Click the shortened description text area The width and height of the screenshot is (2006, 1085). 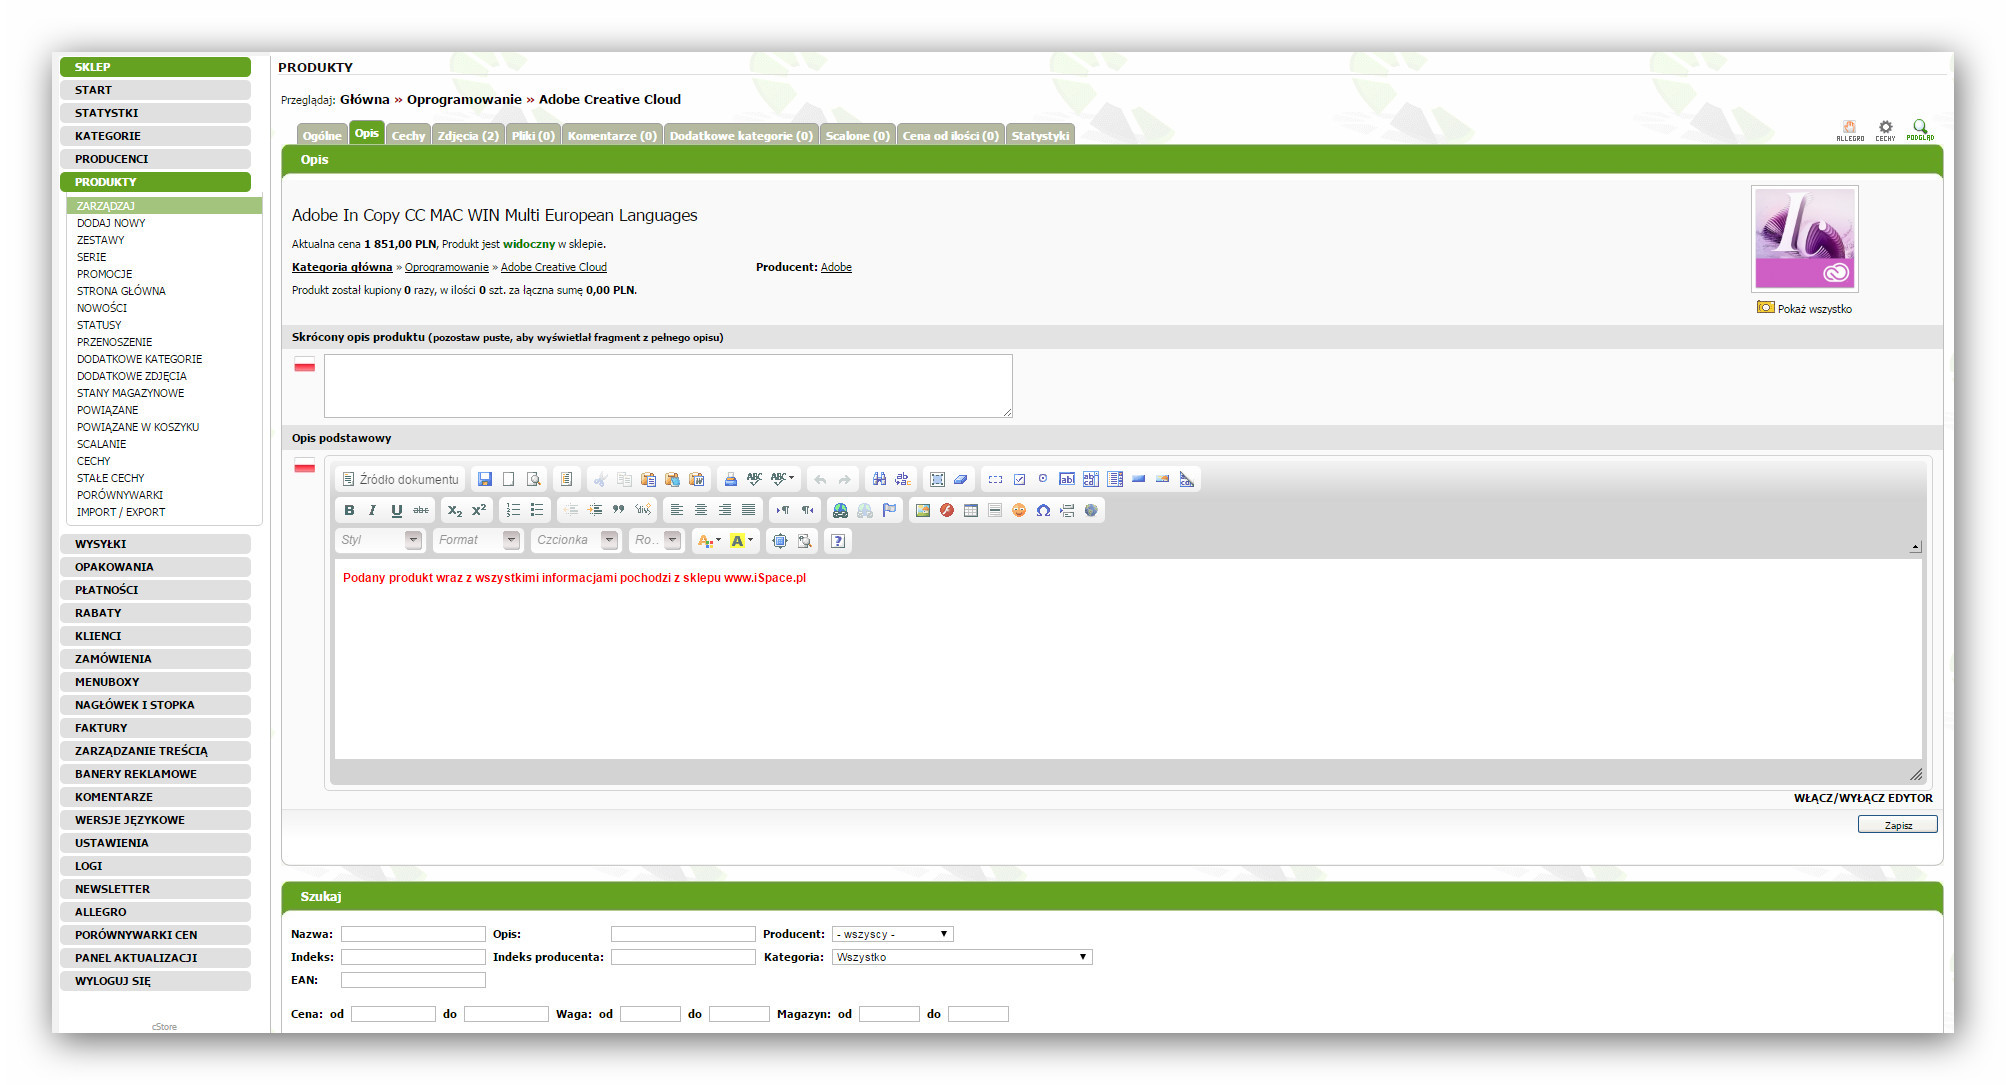[668, 386]
